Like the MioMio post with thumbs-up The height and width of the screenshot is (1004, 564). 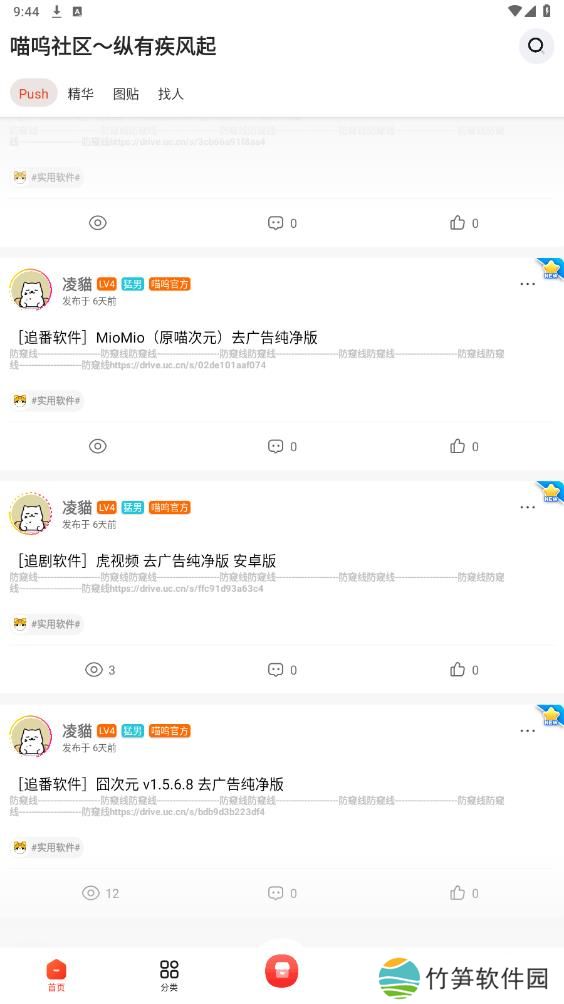click(464, 446)
